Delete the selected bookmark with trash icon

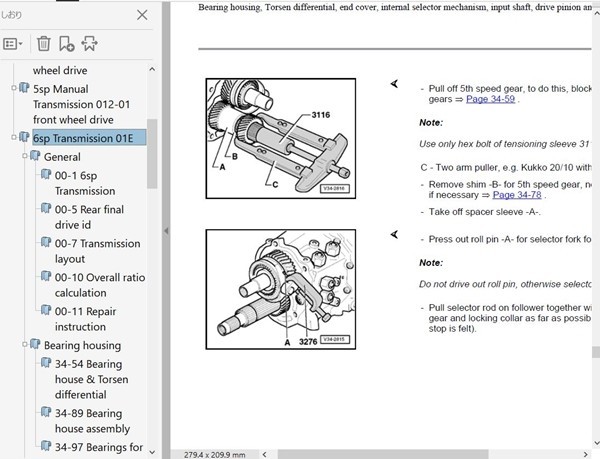point(44,44)
